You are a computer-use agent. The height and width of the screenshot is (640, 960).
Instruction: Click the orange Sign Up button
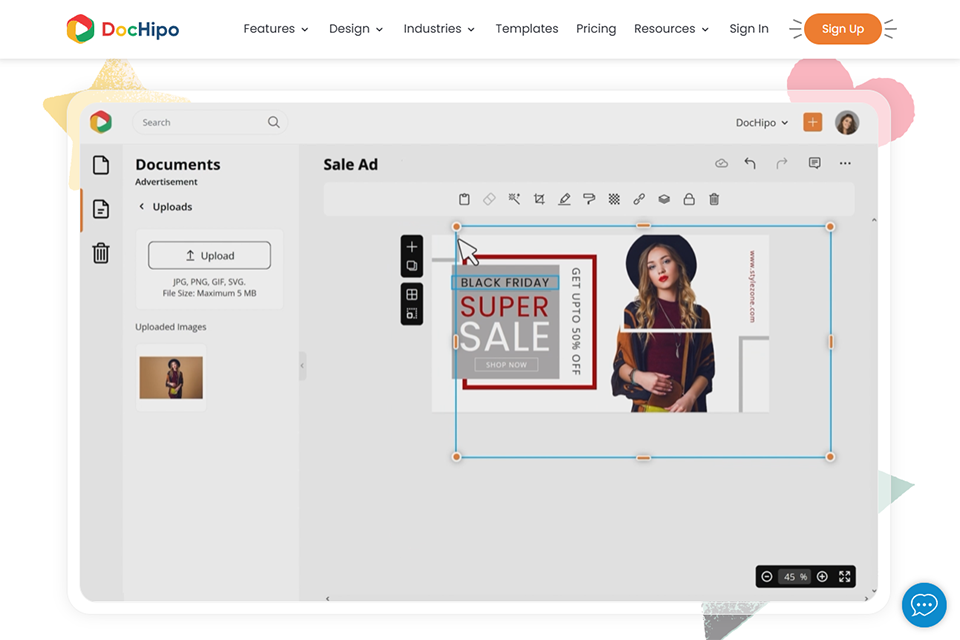(842, 29)
